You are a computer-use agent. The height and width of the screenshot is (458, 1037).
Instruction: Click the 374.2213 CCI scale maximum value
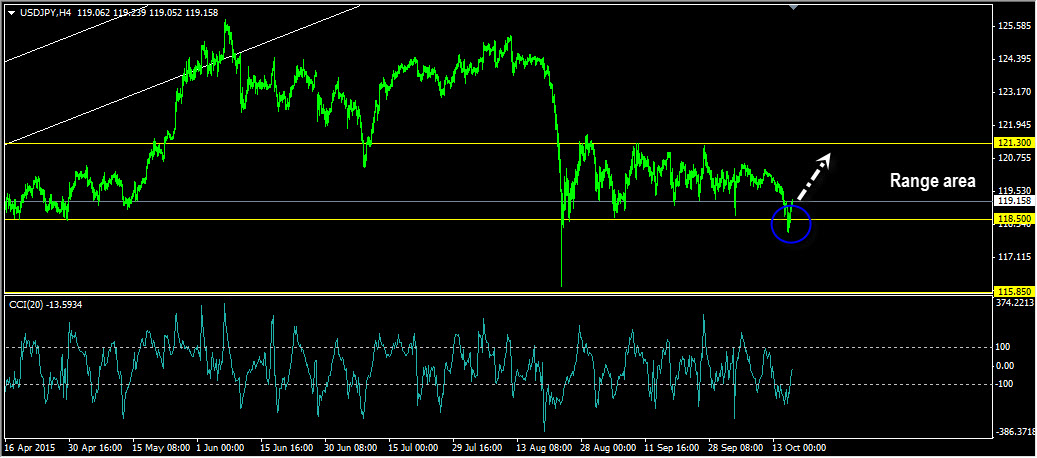1016,301
